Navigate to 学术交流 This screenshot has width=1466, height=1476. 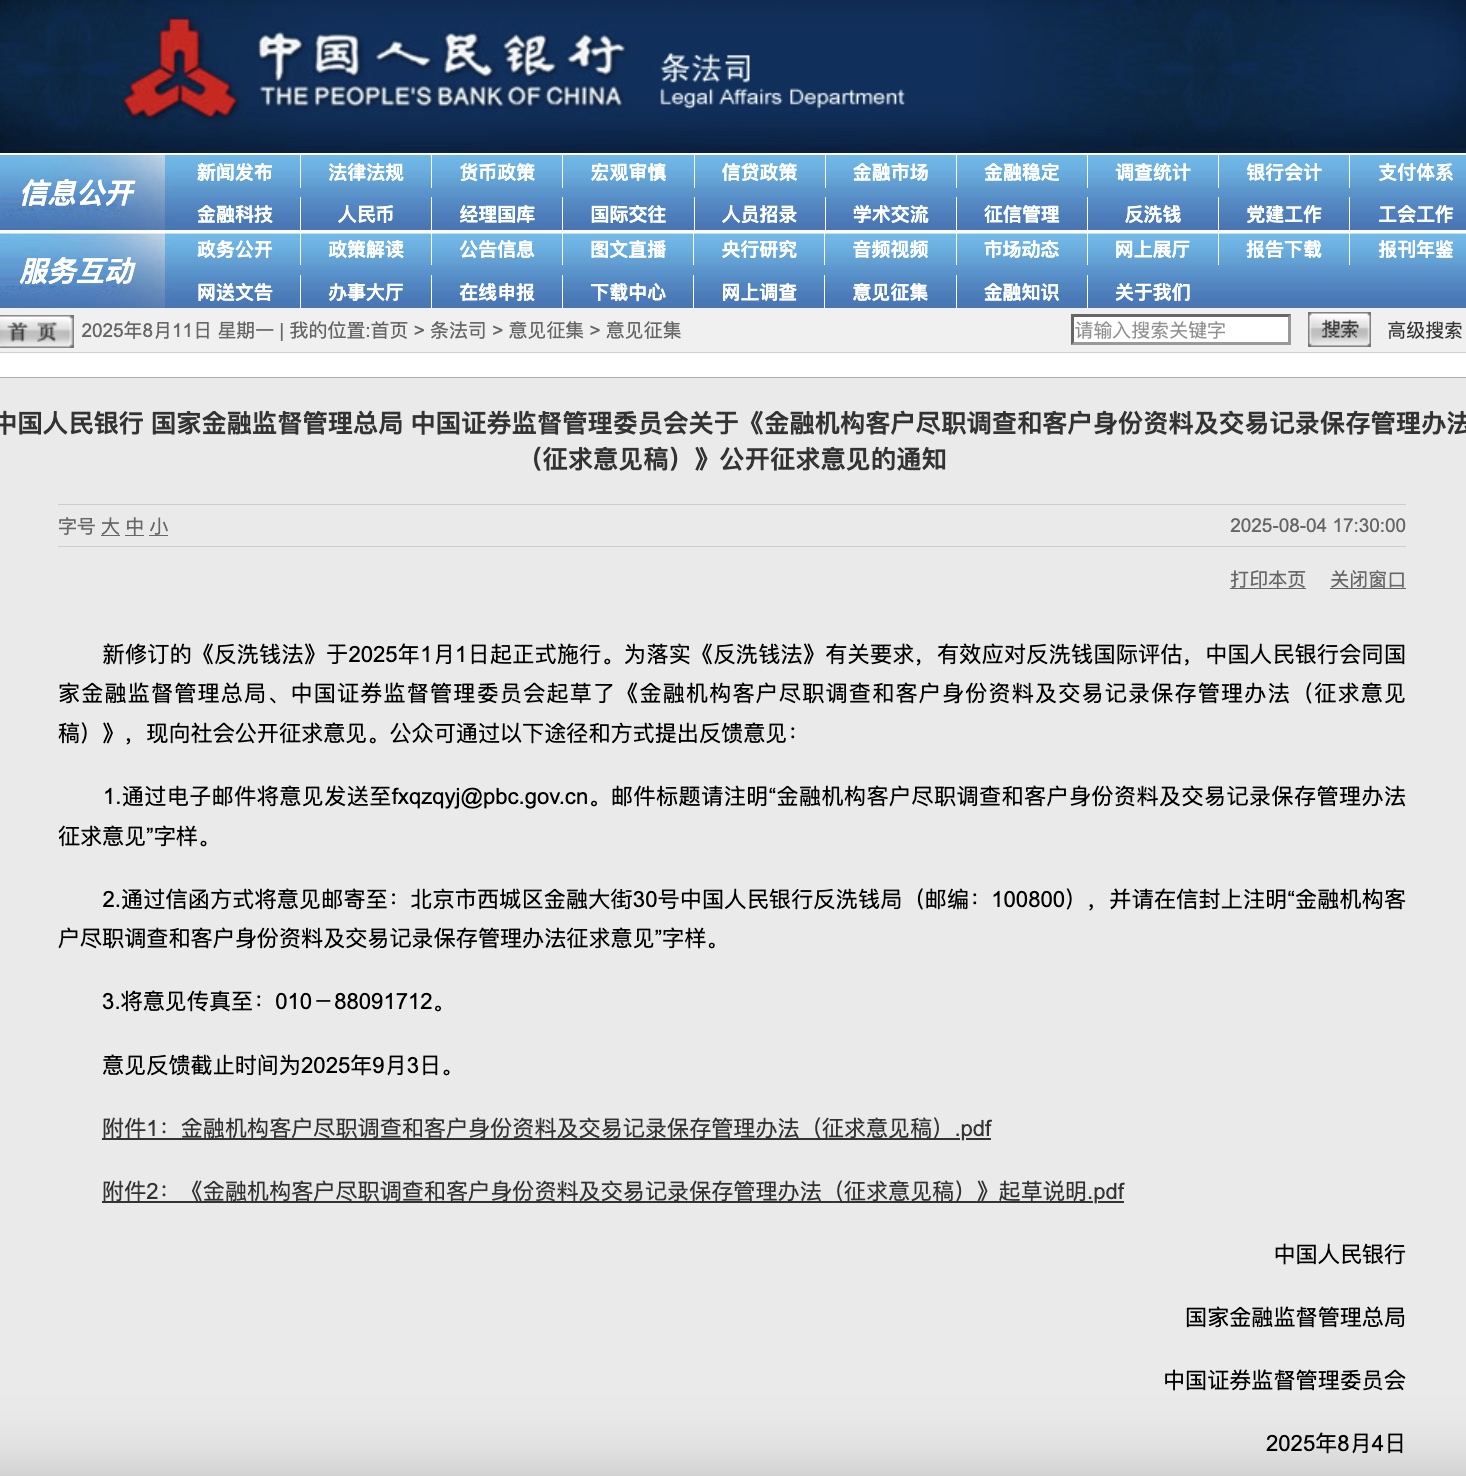click(x=890, y=214)
